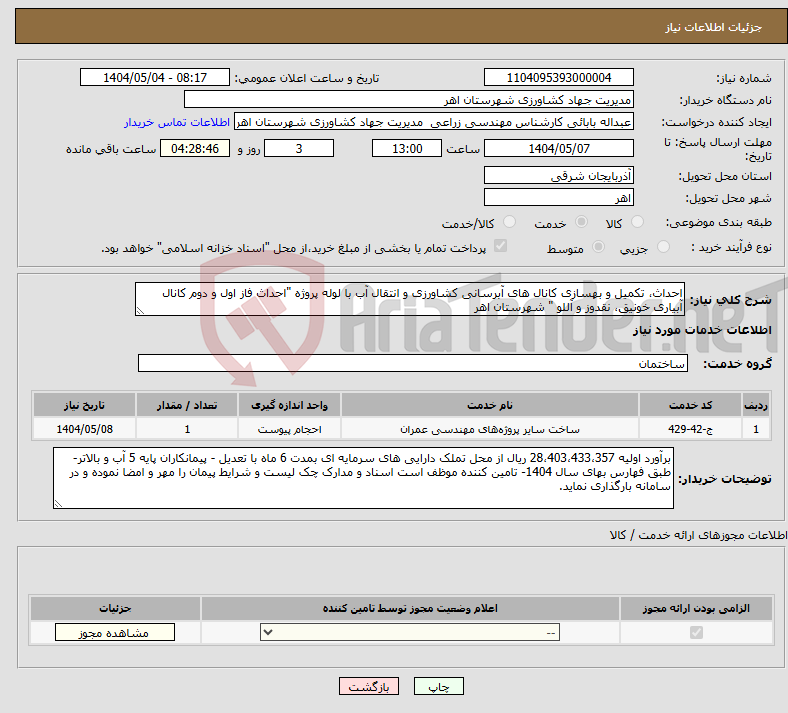788x713 pixels.
Task: Click the الزامی بودن ارائه مجوز header
Action: point(696,608)
